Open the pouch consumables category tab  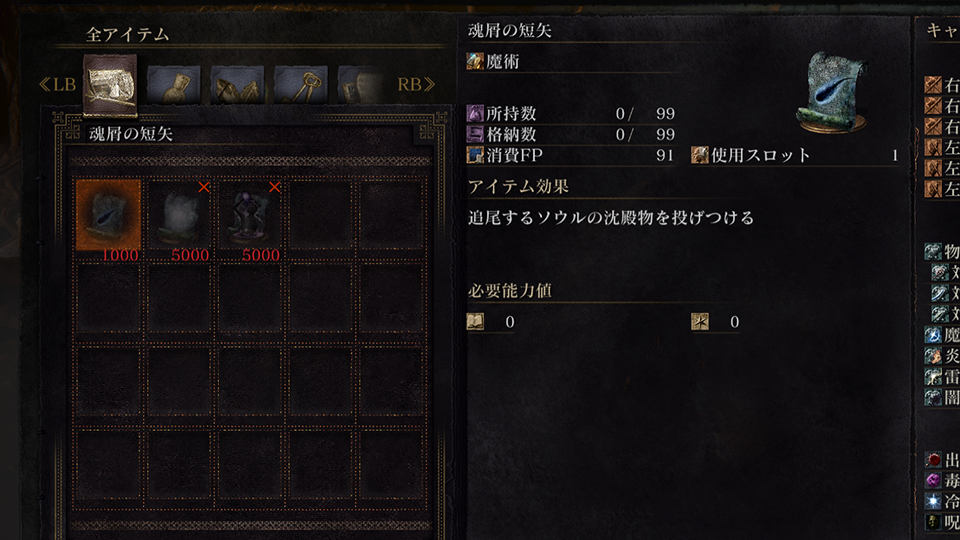[173, 85]
